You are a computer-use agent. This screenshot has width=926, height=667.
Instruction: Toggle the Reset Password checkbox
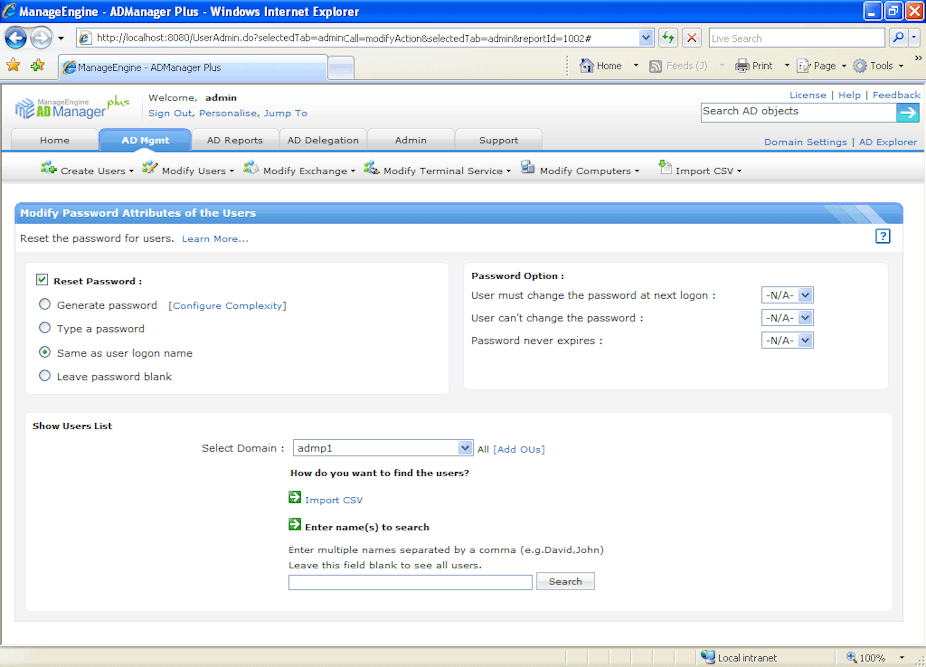coord(41,280)
